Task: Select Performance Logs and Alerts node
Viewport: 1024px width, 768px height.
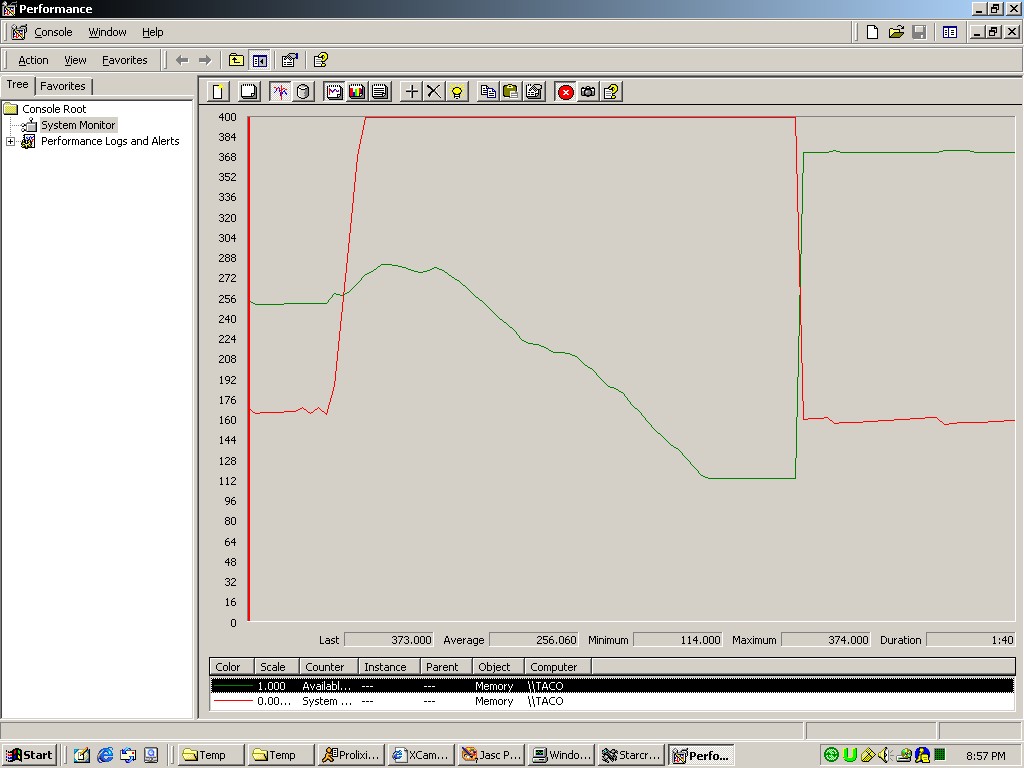Action: pyautogui.click(x=110, y=141)
